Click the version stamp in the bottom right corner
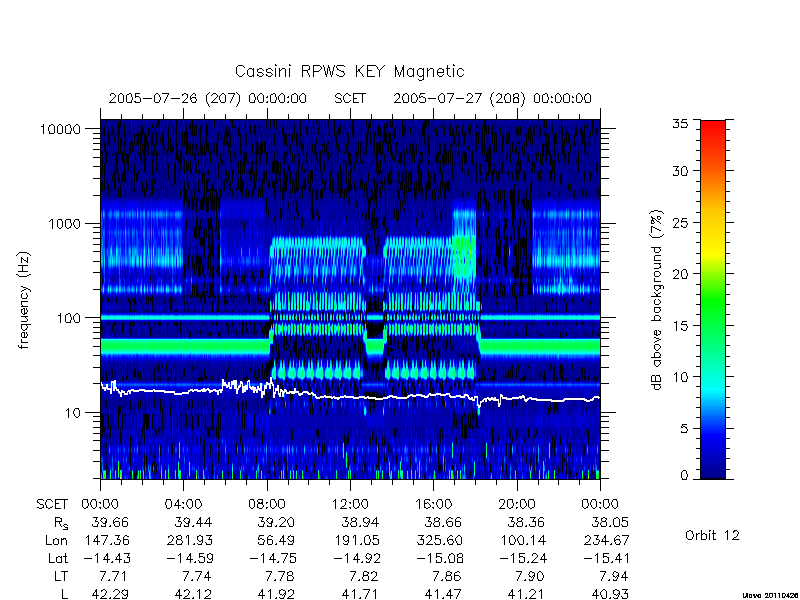The width and height of the screenshot is (800, 600). [x=769, y=595]
